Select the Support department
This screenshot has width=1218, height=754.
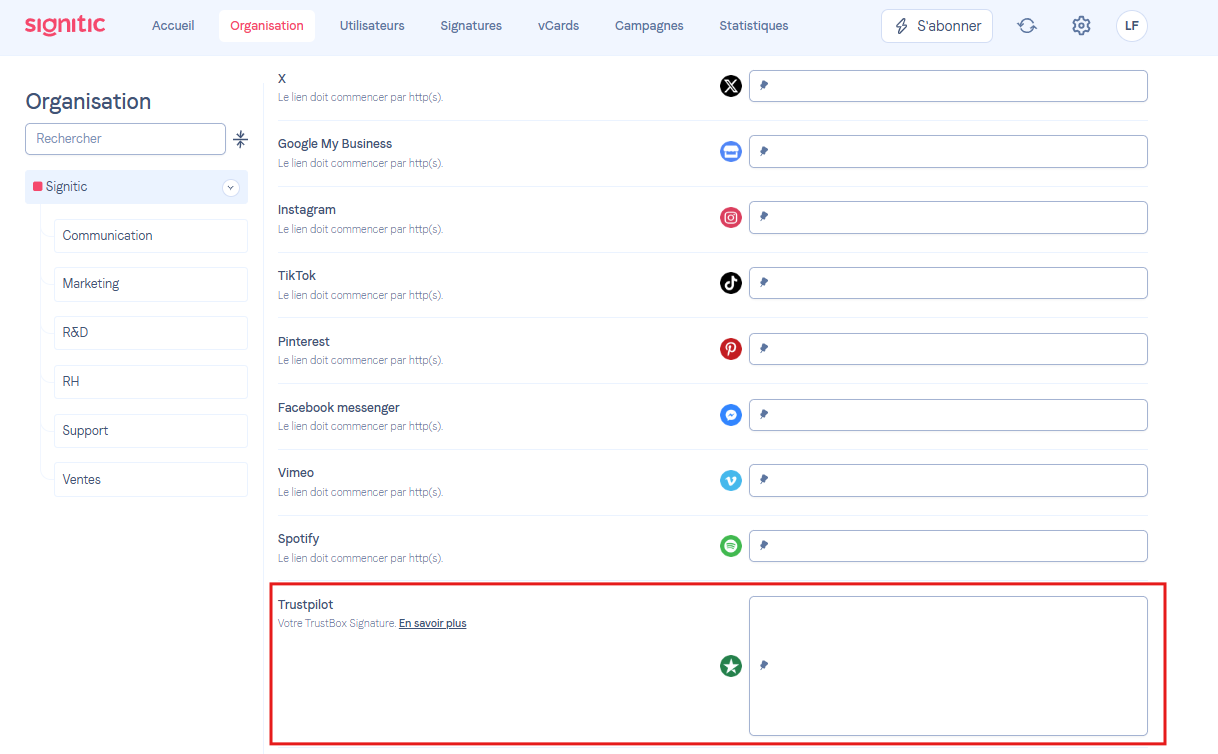(x=151, y=431)
